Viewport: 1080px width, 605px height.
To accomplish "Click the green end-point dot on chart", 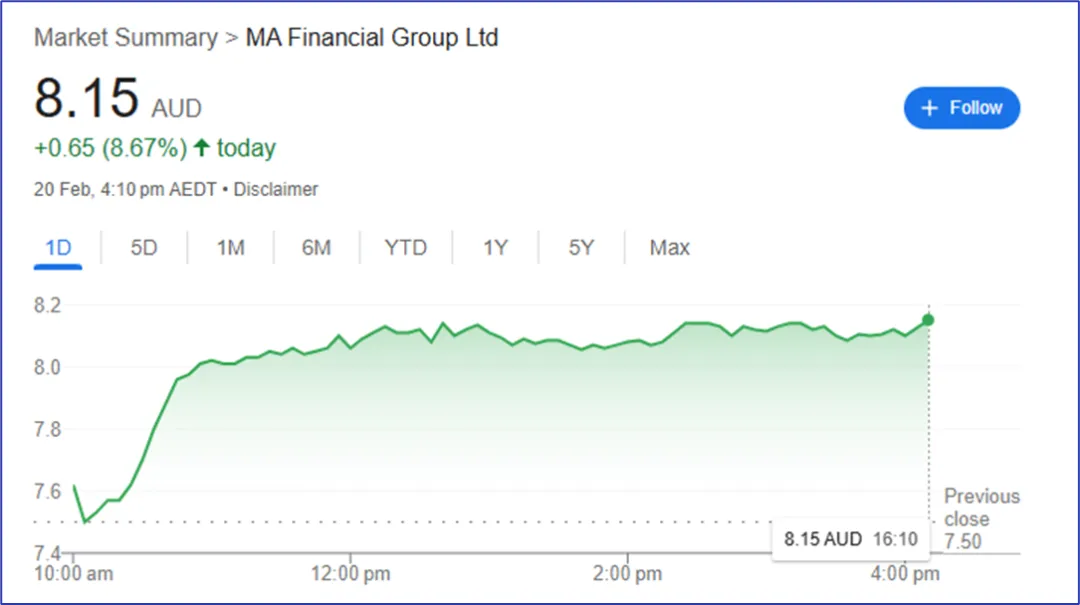I will pos(928,320).
